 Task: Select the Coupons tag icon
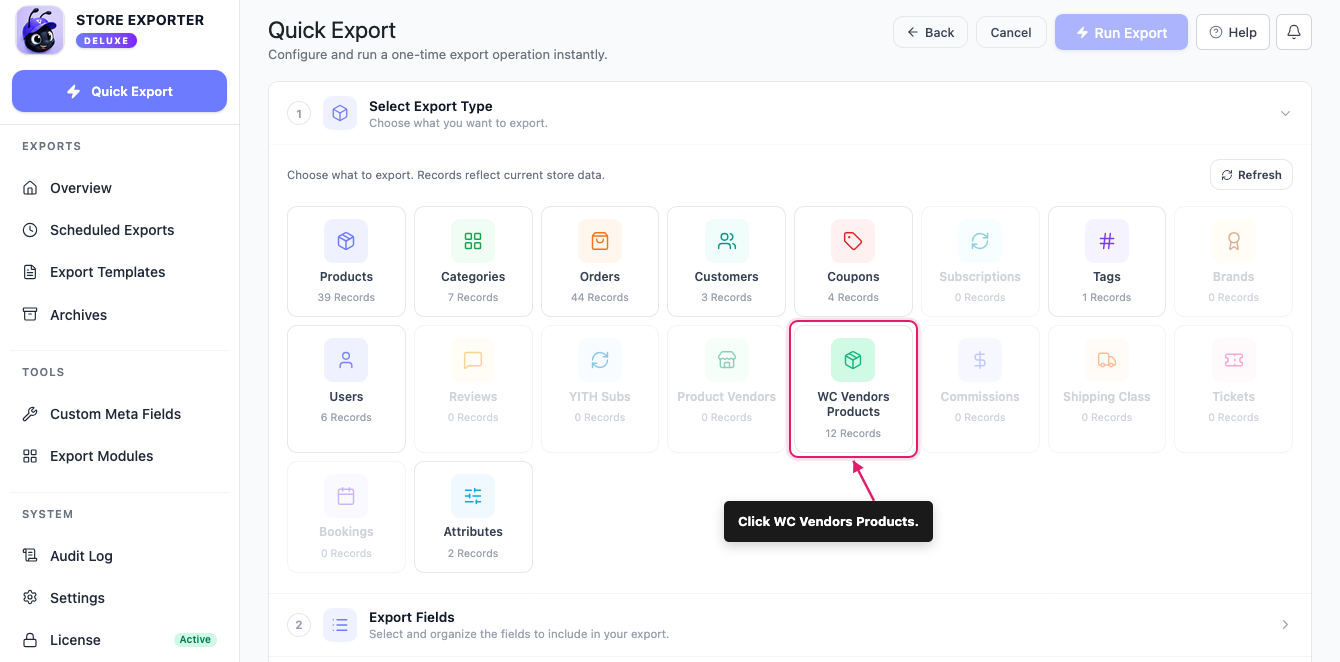(x=853, y=241)
